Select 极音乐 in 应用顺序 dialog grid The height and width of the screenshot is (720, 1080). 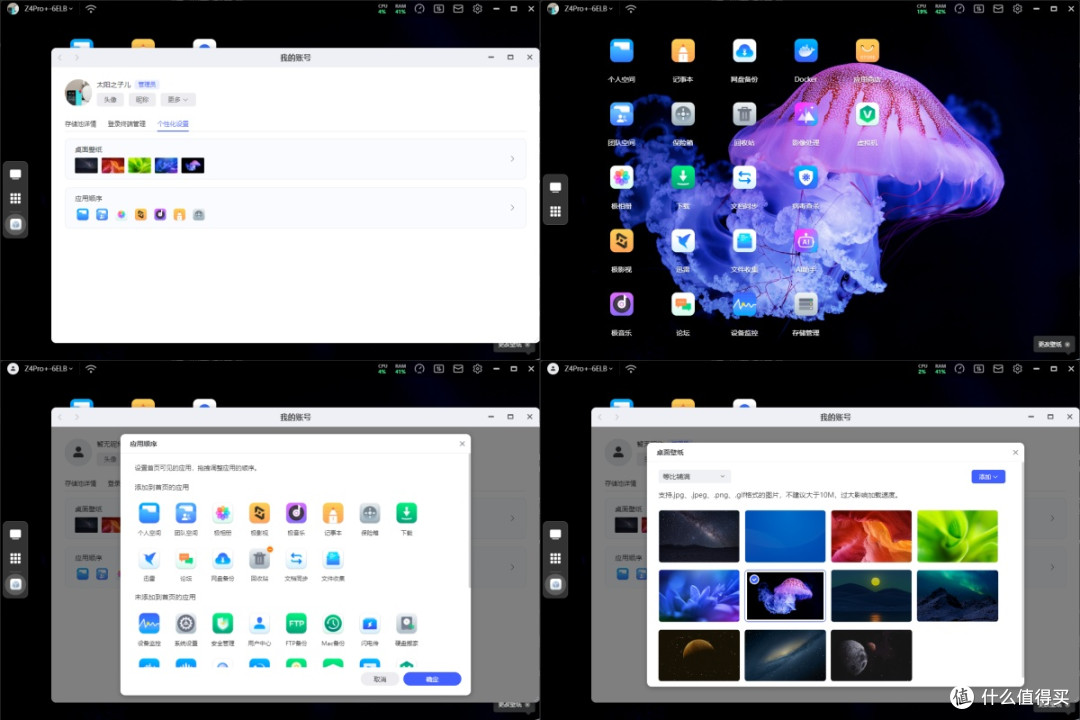coord(296,513)
